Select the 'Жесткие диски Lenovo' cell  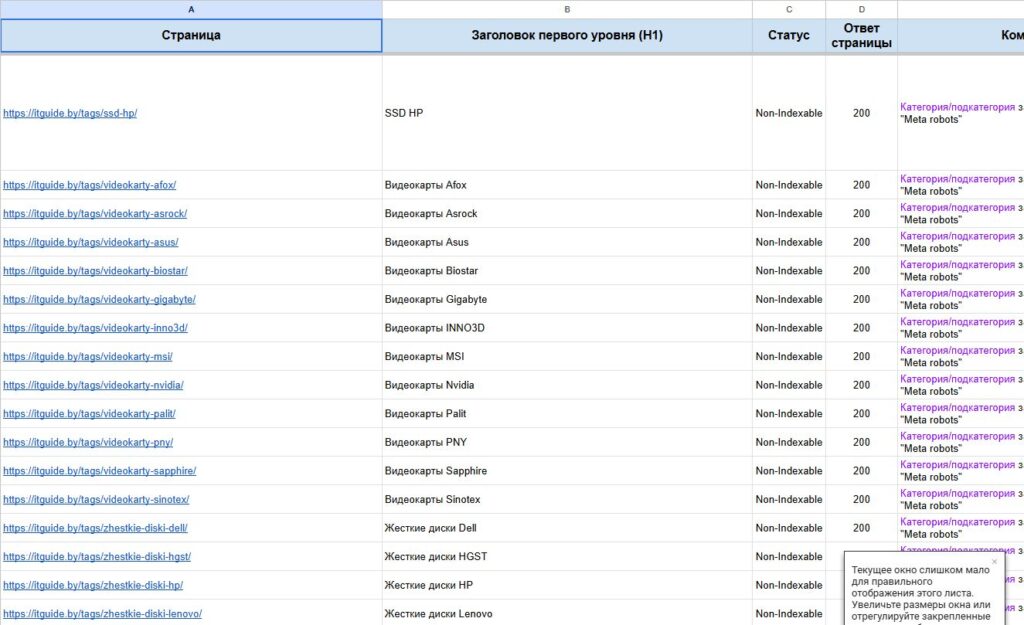567,614
